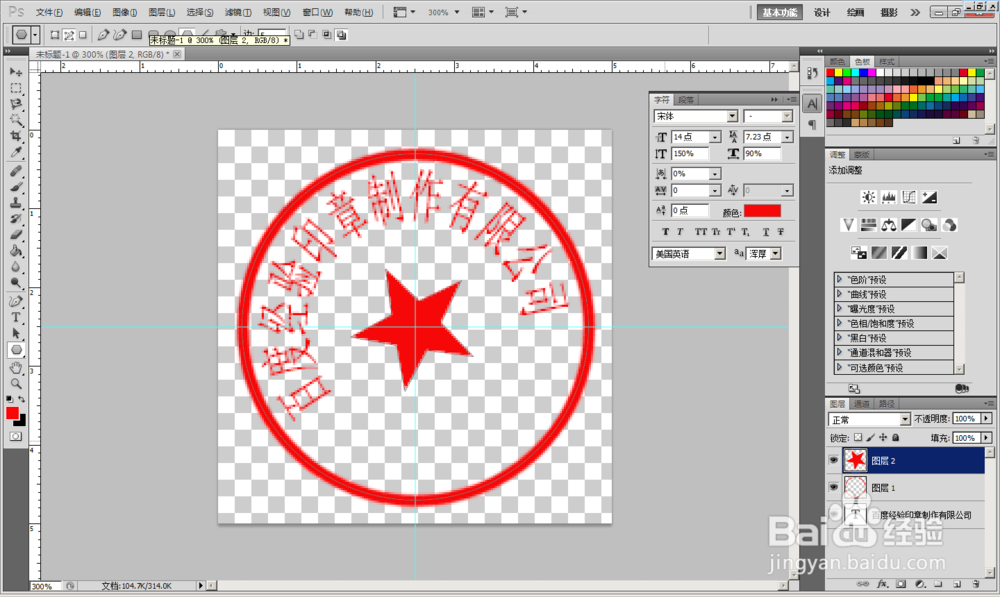Click the 设计 workspace button

[822, 13]
